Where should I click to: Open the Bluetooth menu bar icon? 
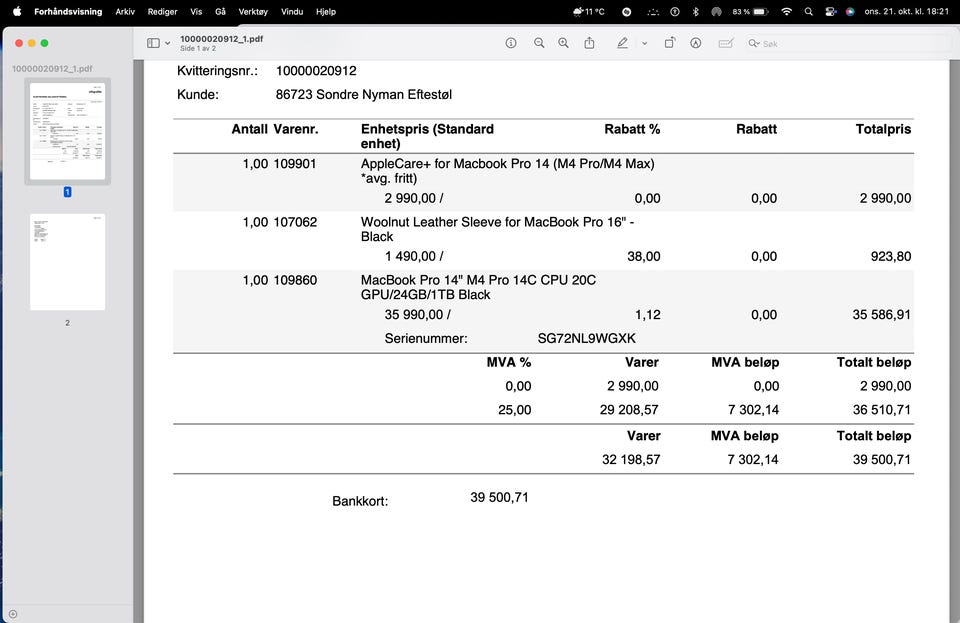pyautogui.click(x=696, y=12)
